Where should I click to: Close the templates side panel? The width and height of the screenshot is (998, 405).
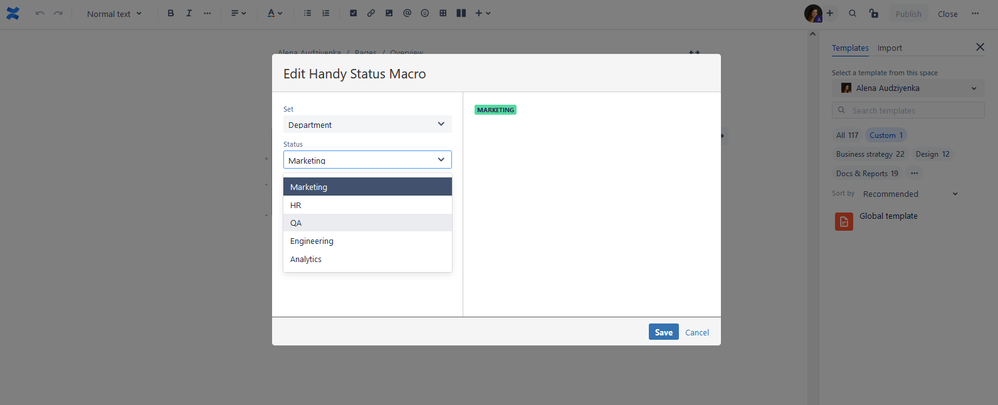(x=980, y=47)
